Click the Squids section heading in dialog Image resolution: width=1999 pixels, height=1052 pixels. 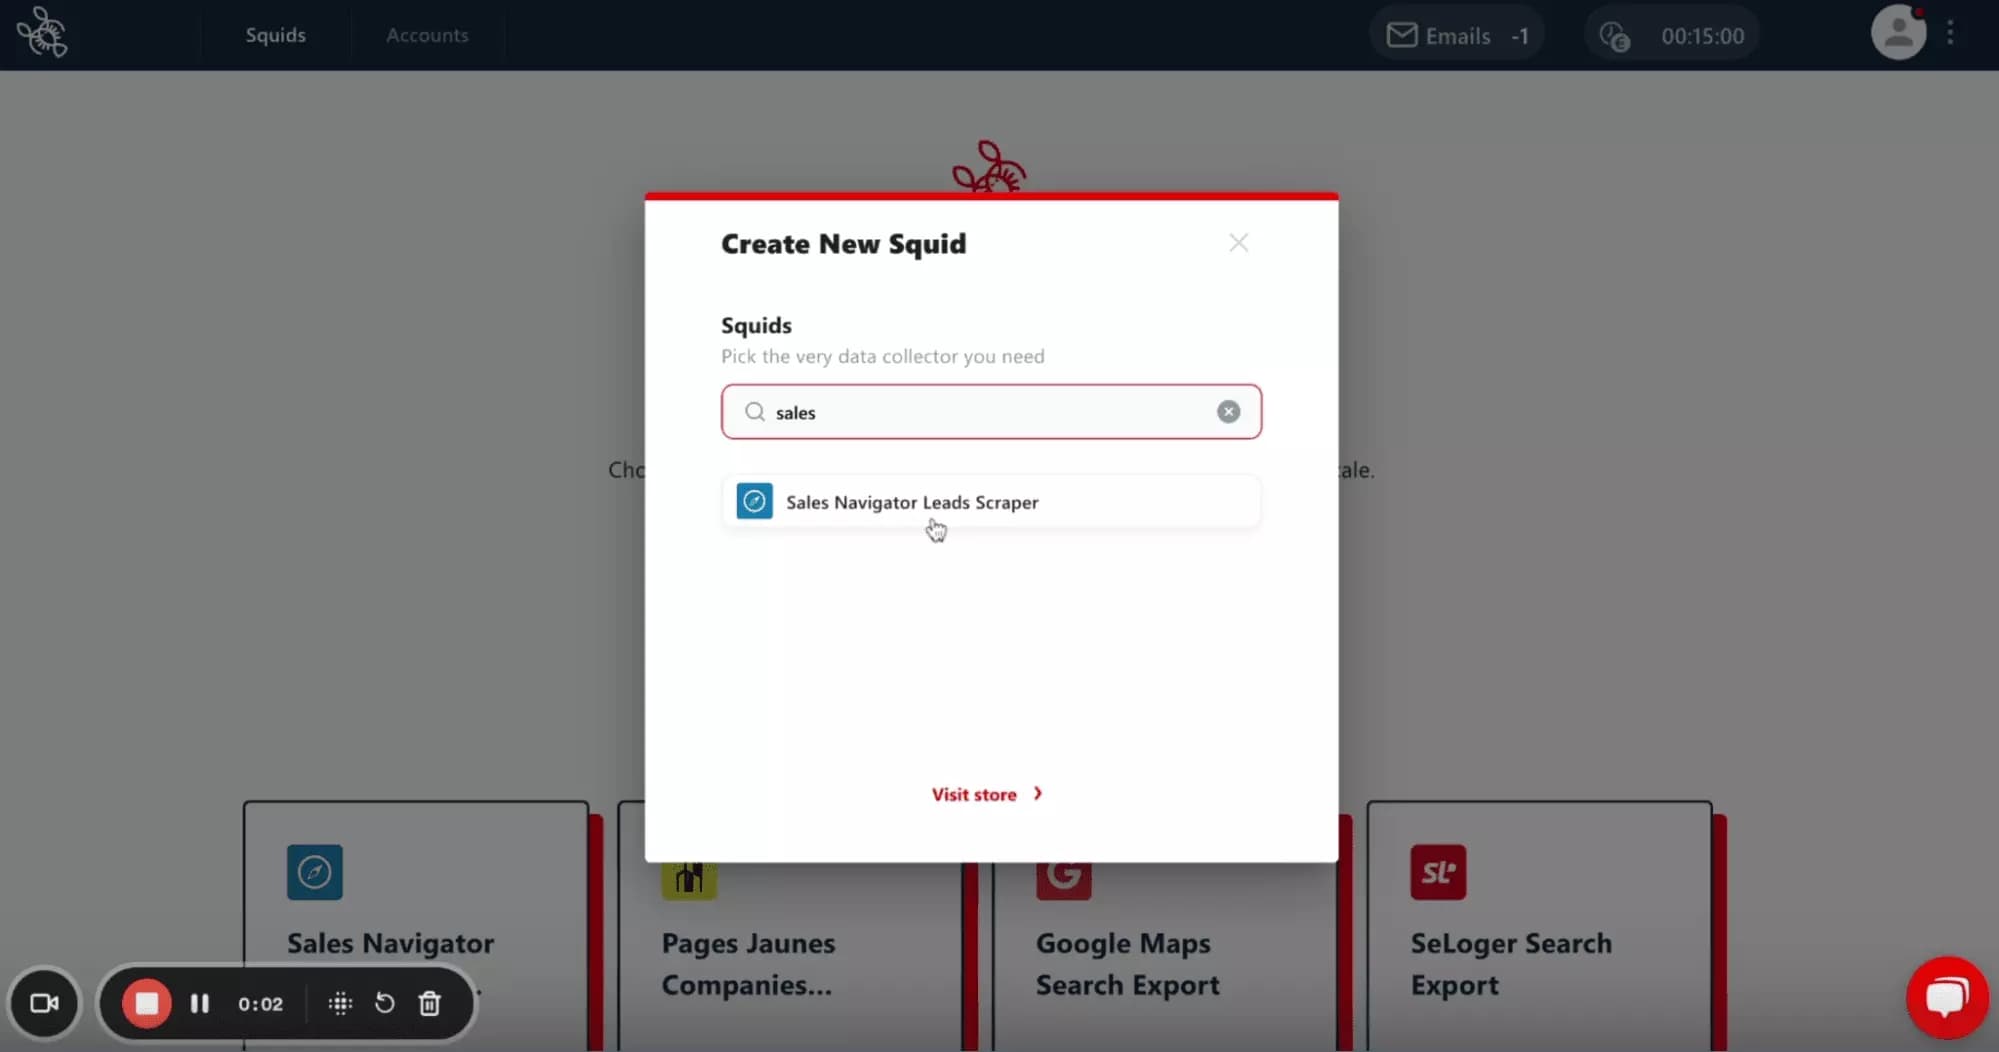756,325
